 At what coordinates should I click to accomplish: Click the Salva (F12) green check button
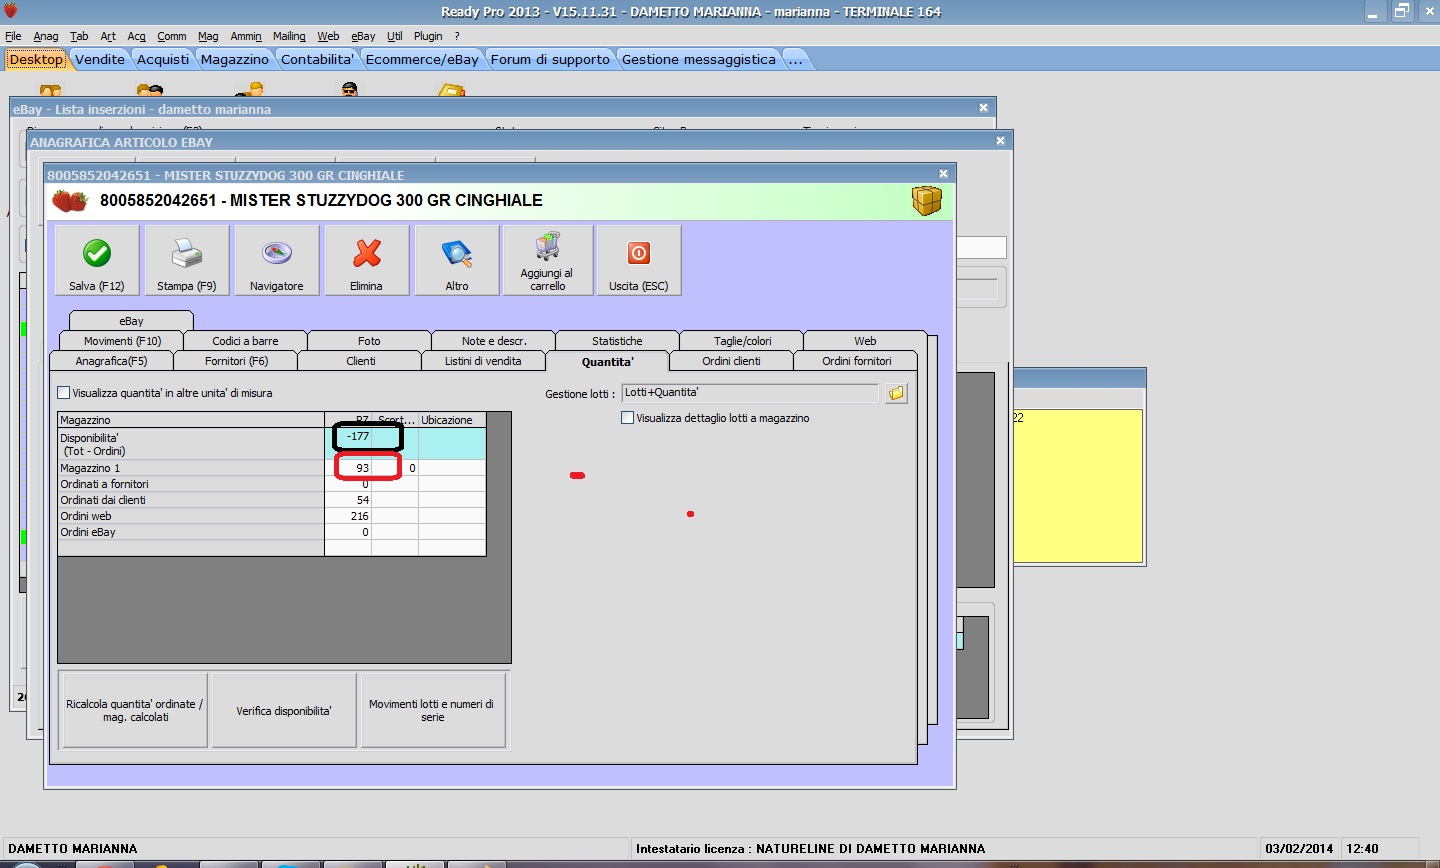(x=97, y=260)
